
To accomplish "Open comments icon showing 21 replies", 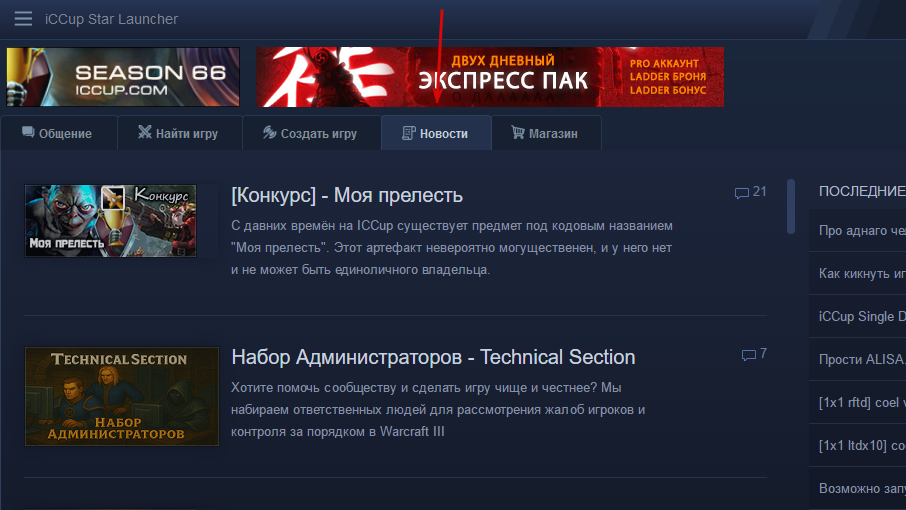I will coord(741,193).
